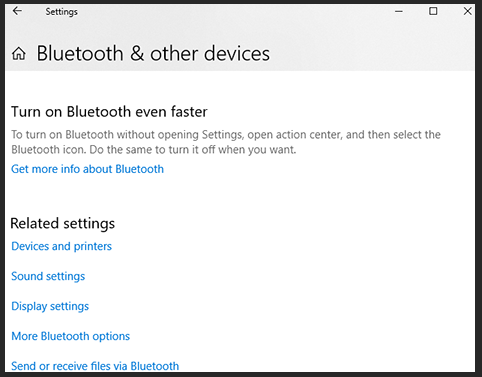Screen dimensions: 482x377
Task: Minimize the Settings window
Action: coord(399,11)
